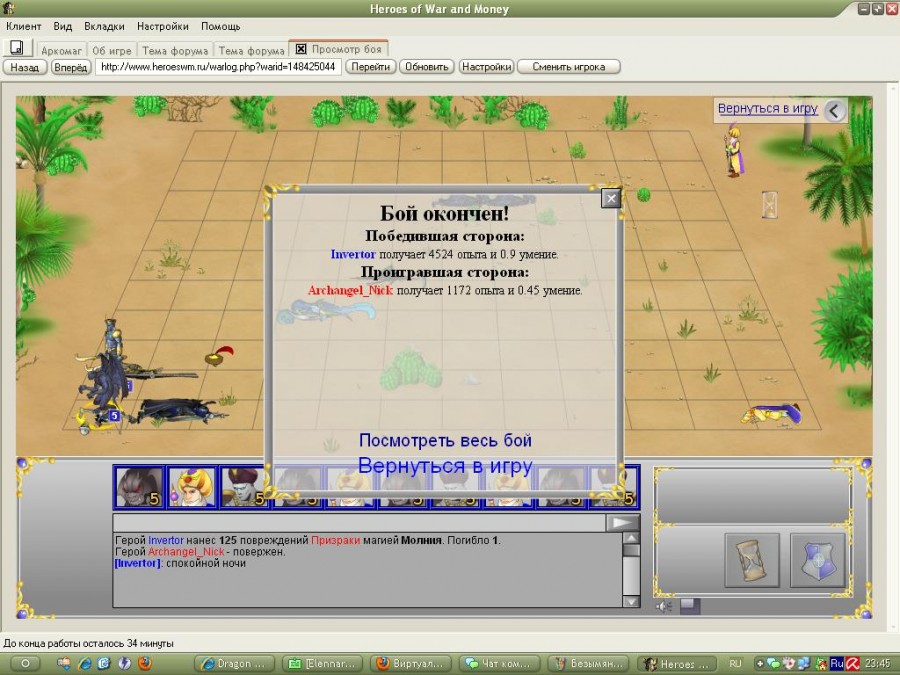
Task: Select the third portrait with purple hat
Action: [243, 487]
